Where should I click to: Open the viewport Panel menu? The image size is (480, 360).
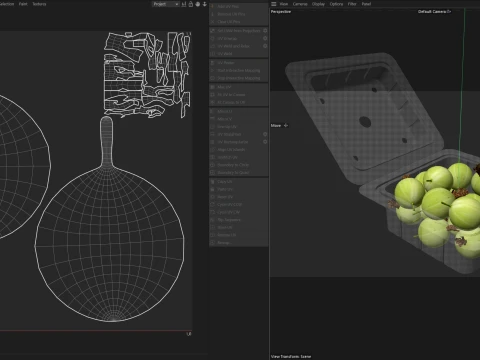366,4
